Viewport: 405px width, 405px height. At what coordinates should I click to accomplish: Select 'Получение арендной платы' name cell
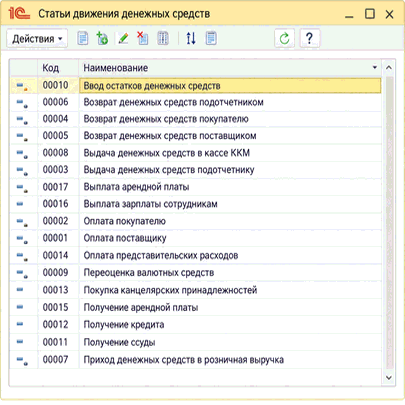tap(230, 307)
